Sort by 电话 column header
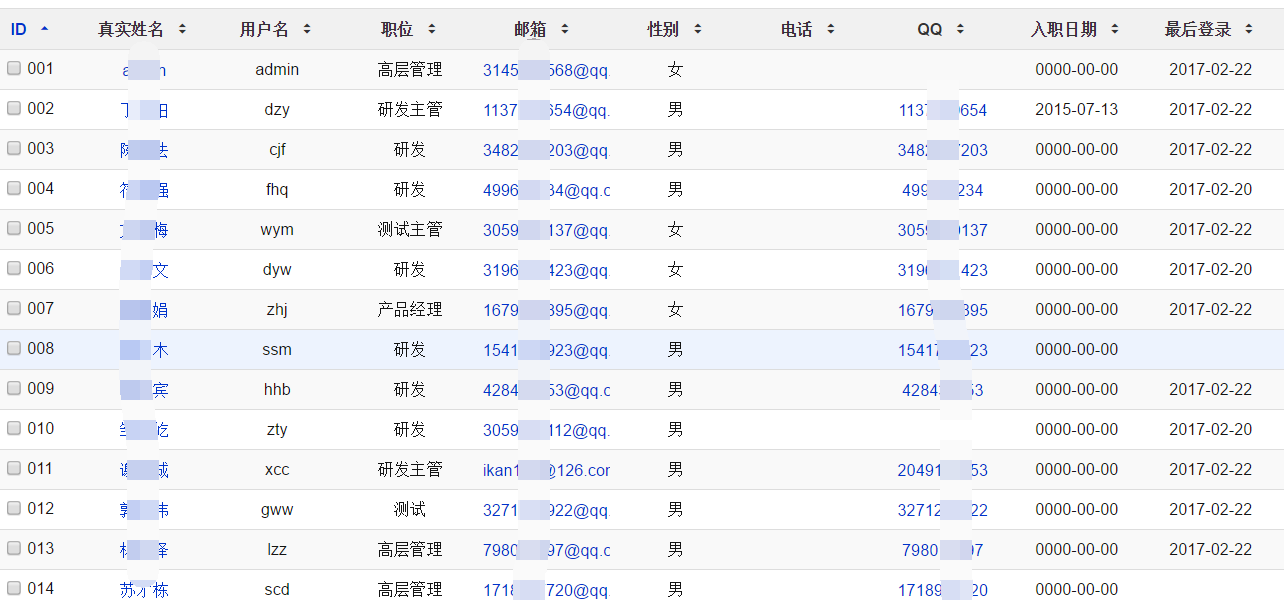1284x605 pixels. 808,29
